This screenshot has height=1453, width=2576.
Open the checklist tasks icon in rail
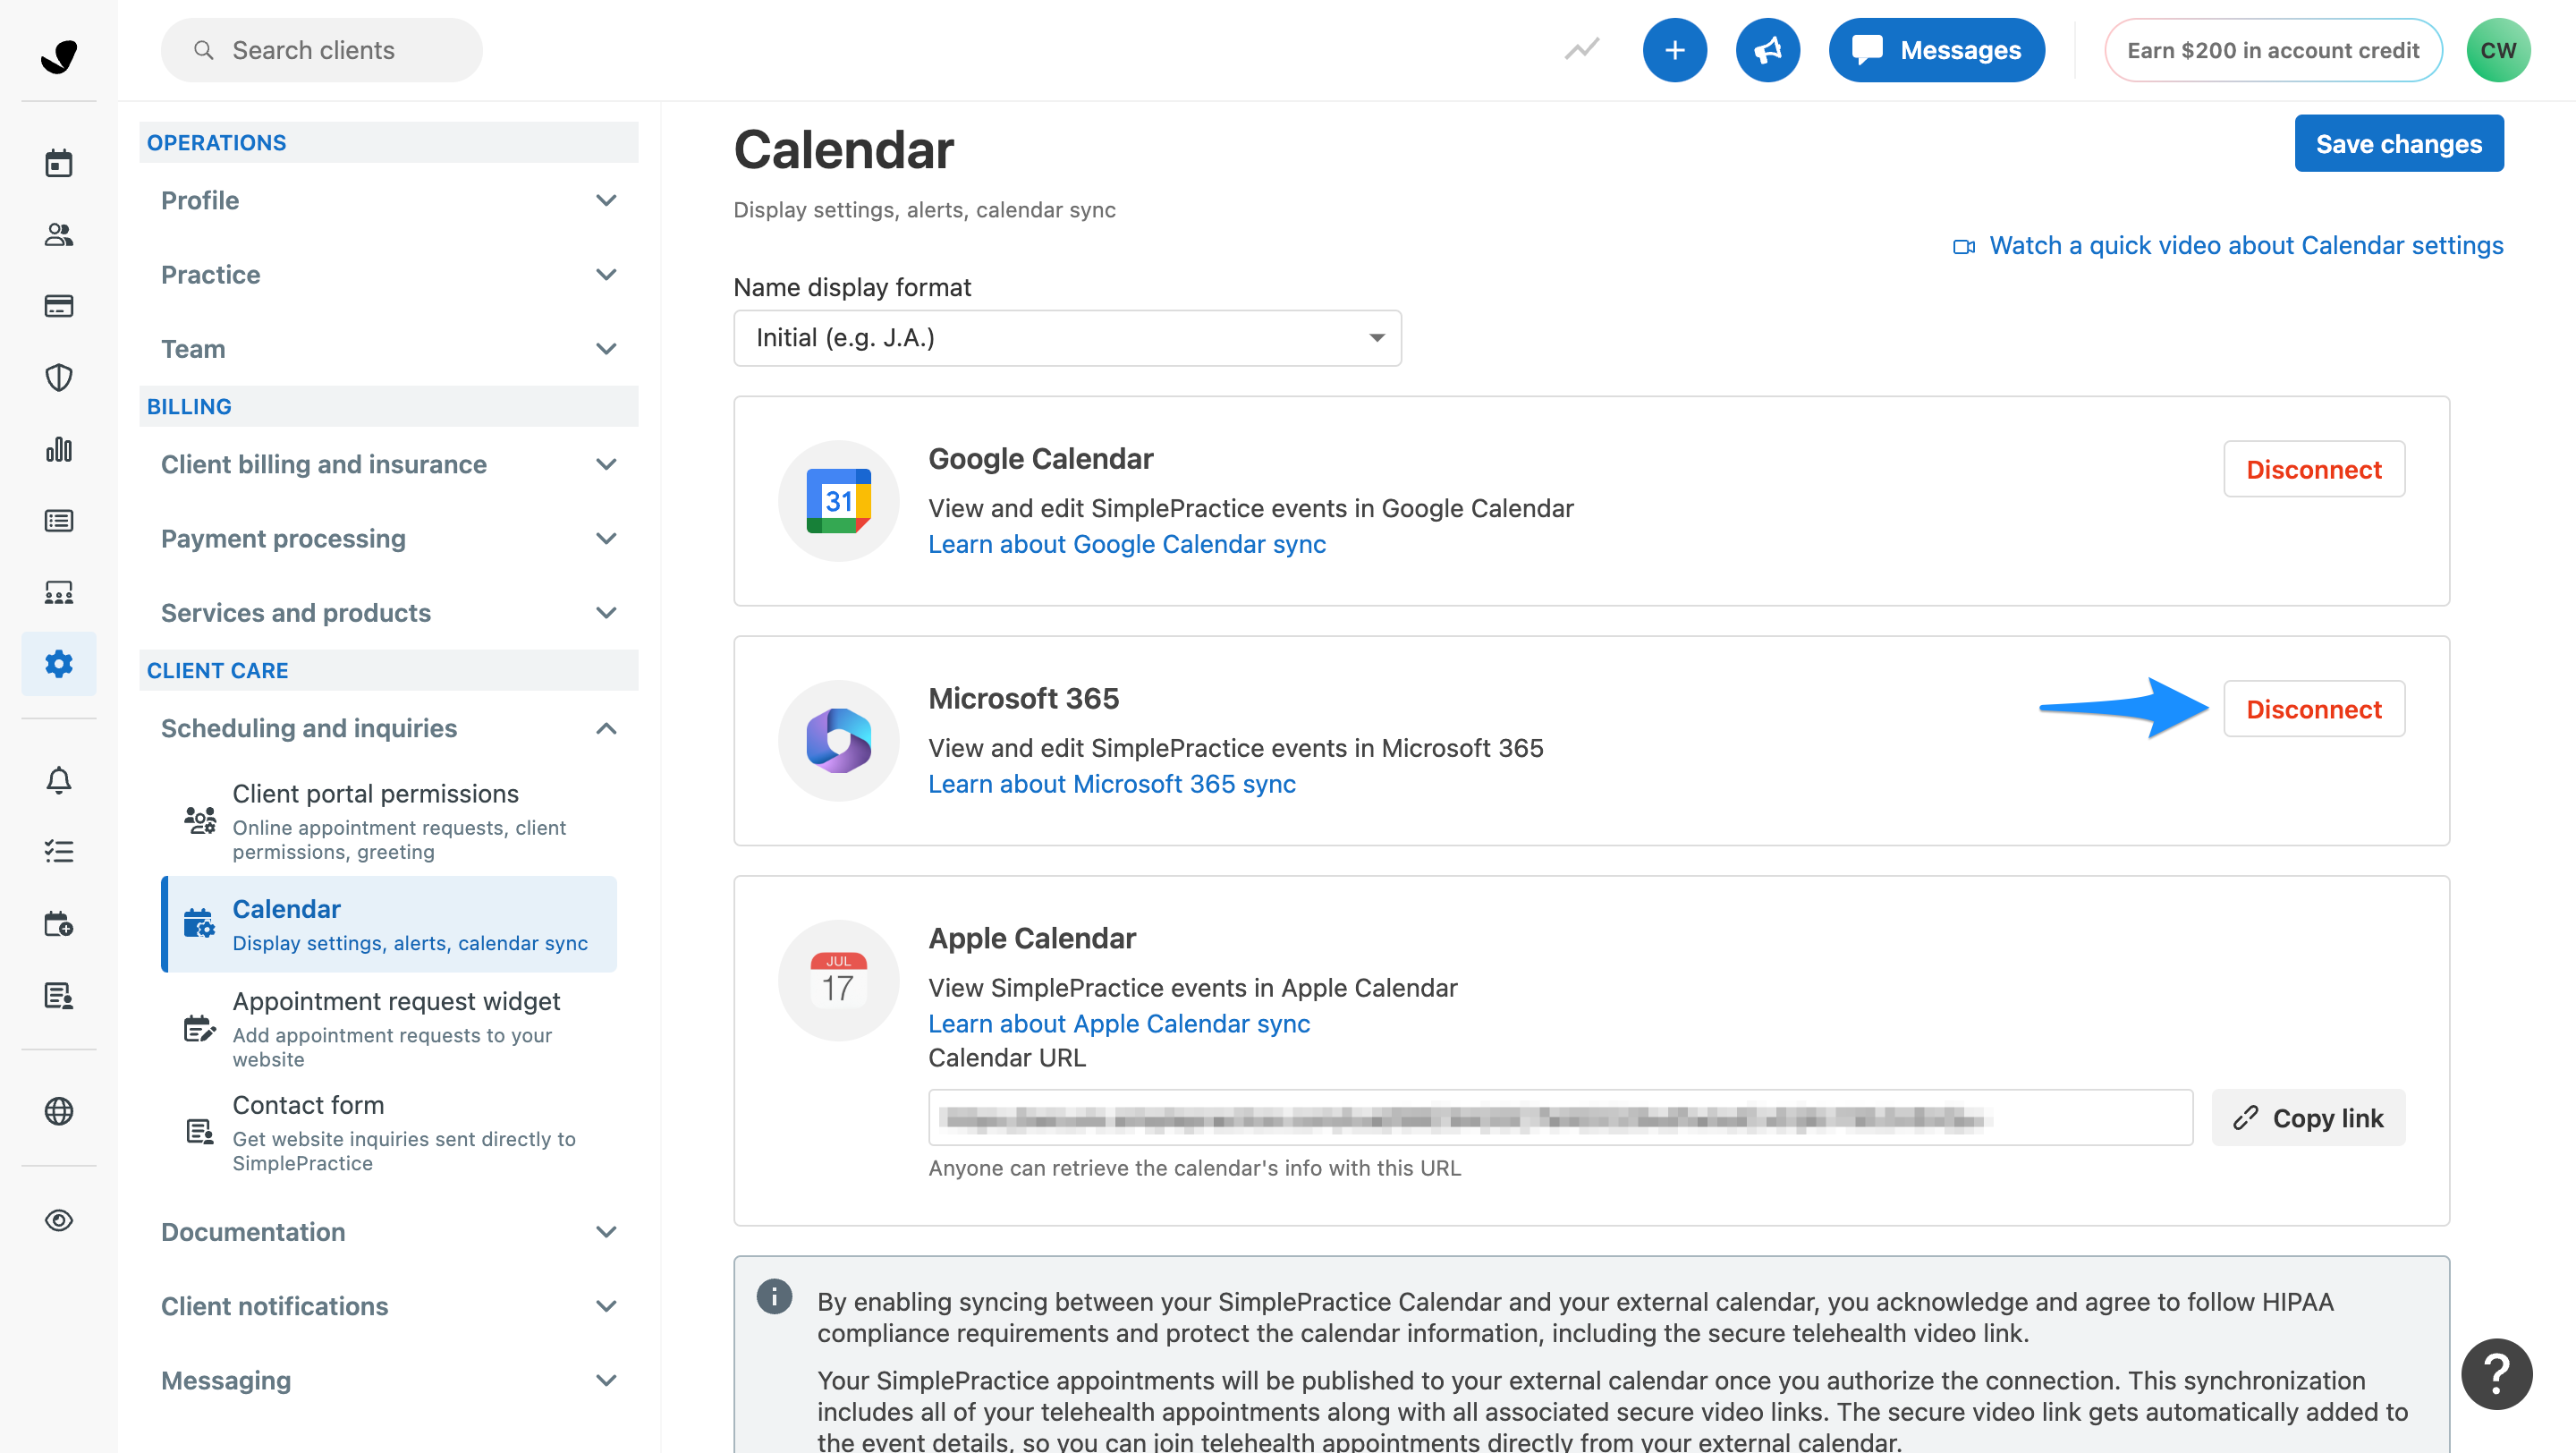[59, 851]
